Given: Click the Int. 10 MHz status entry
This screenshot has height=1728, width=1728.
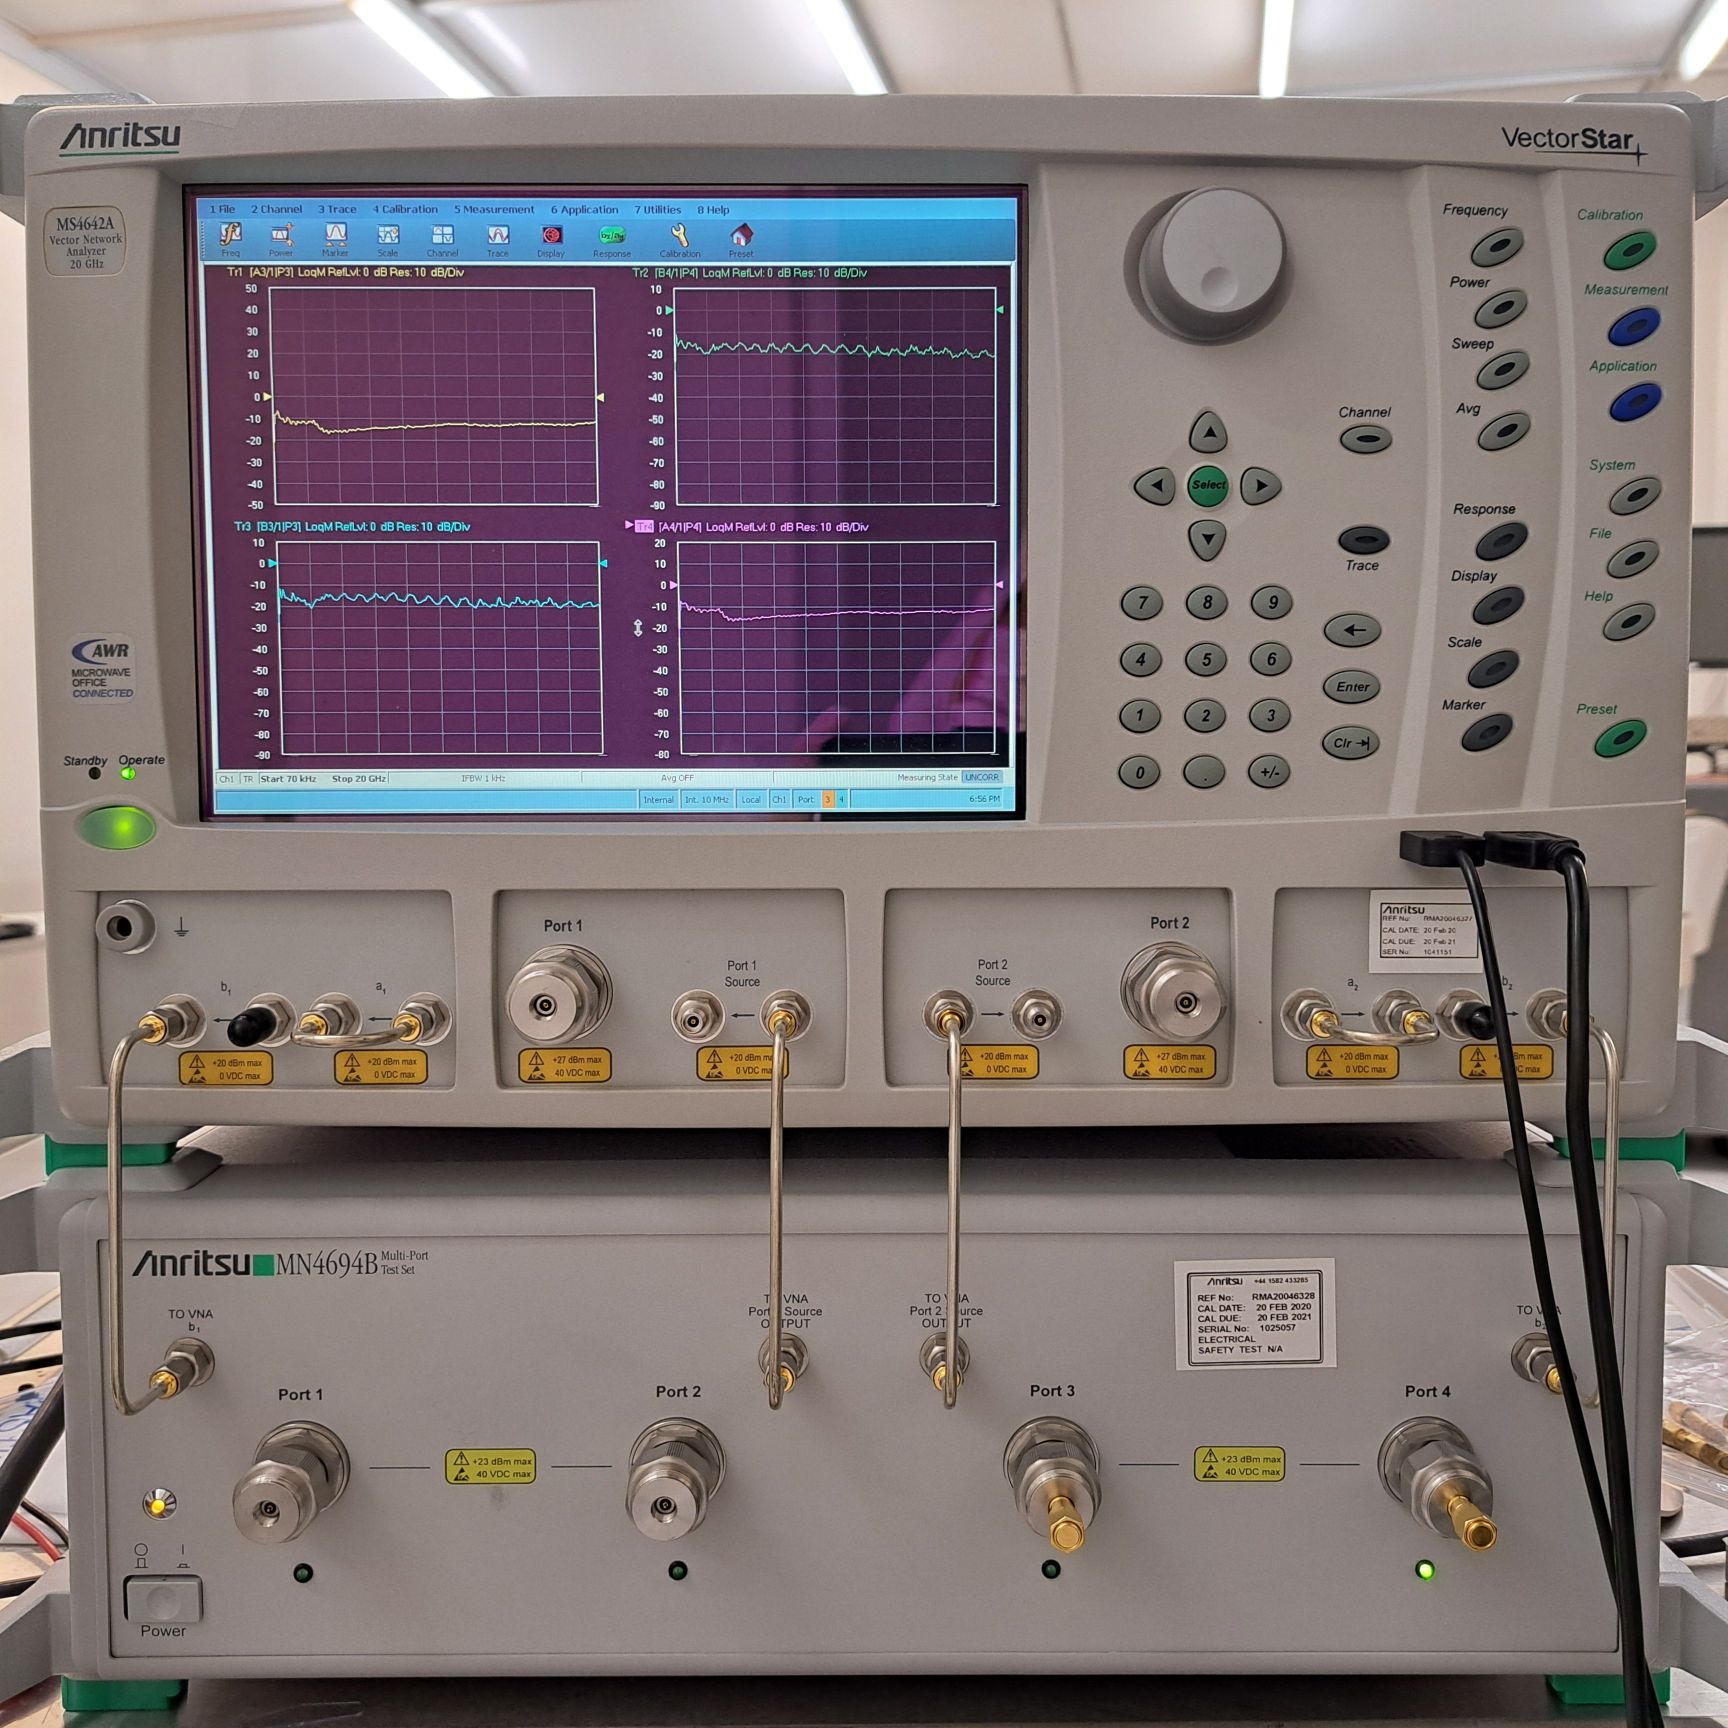Looking at the screenshot, I should tap(706, 799).
